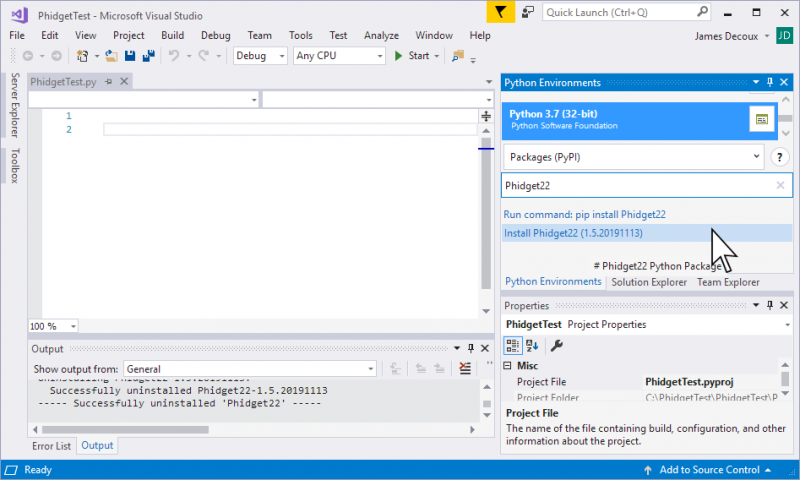Click the Undo arrow icon
This screenshot has height=480, width=800.
point(174,56)
